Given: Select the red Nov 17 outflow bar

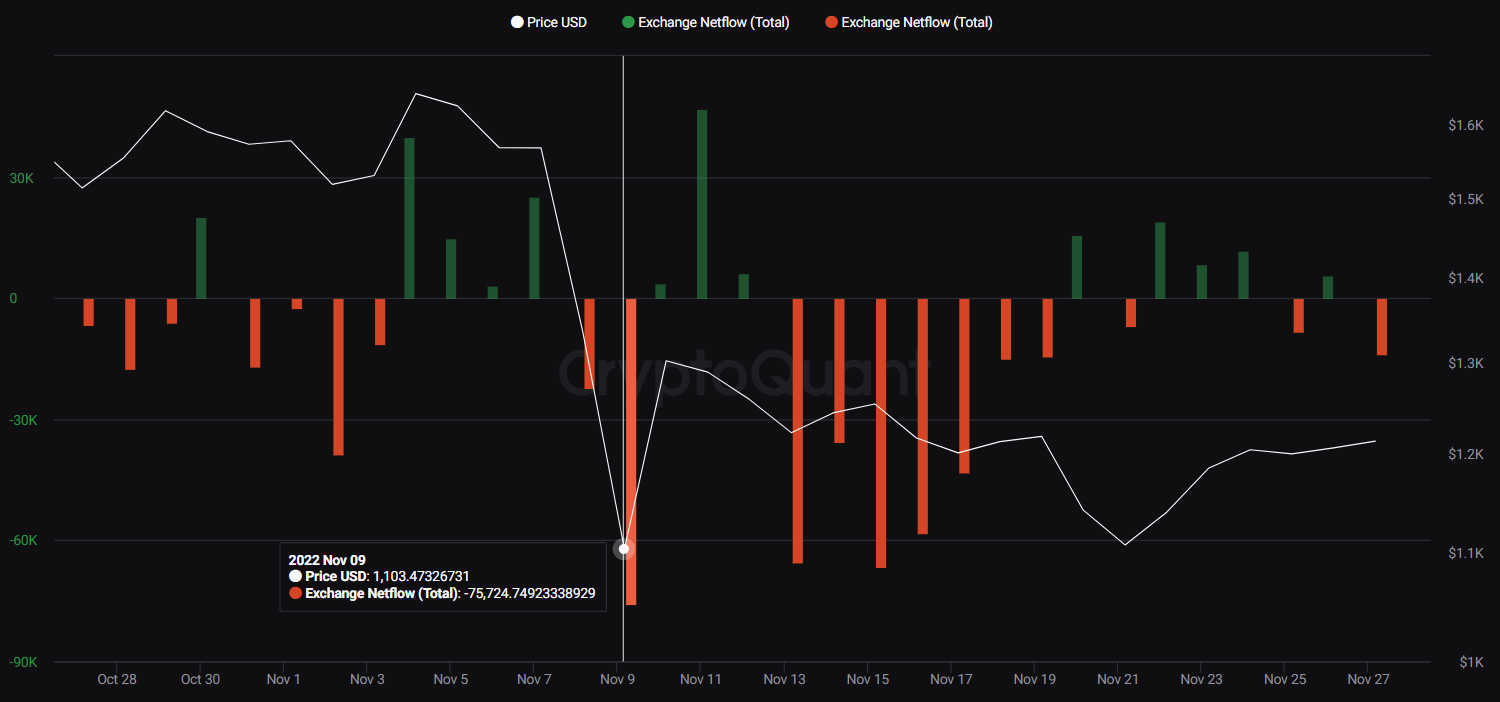Looking at the screenshot, I should (964, 386).
